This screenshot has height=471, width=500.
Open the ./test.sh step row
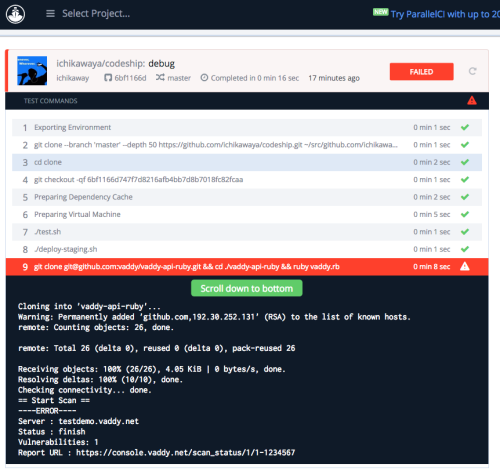pyautogui.click(x=247, y=232)
